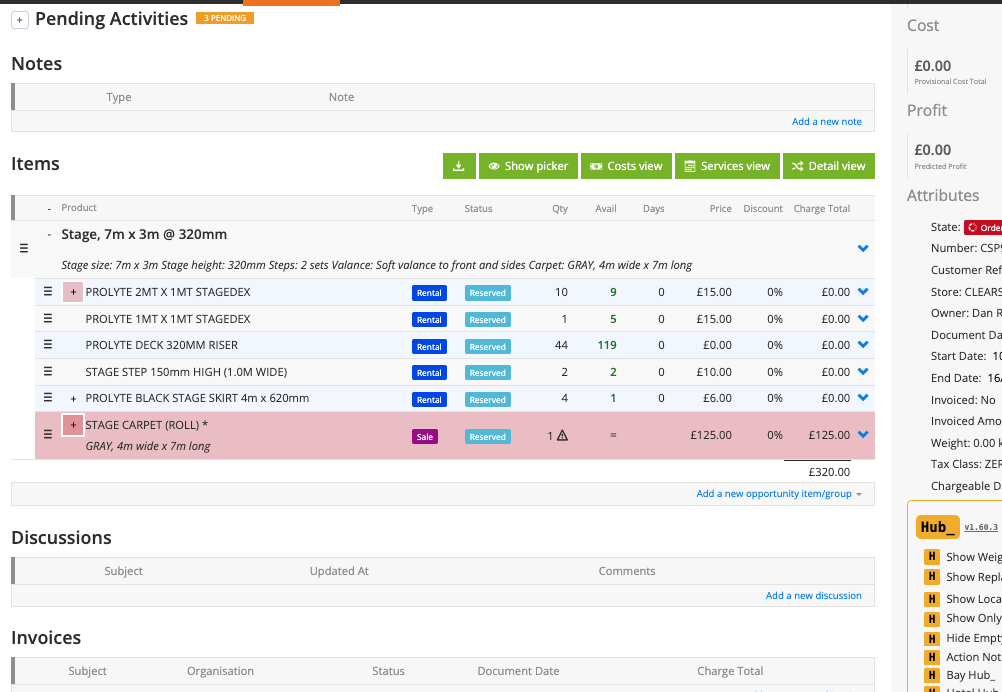Click availability 119 on PROLYTE DECK row

coord(606,345)
